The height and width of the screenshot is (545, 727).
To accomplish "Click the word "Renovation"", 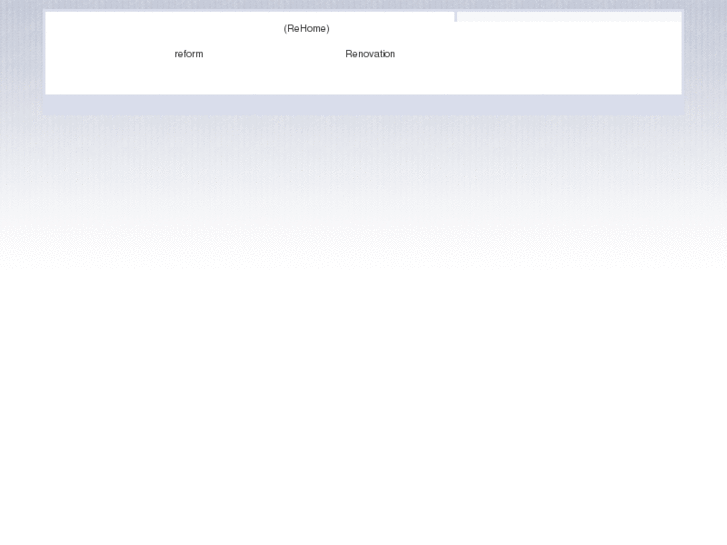I will click(370, 54).
